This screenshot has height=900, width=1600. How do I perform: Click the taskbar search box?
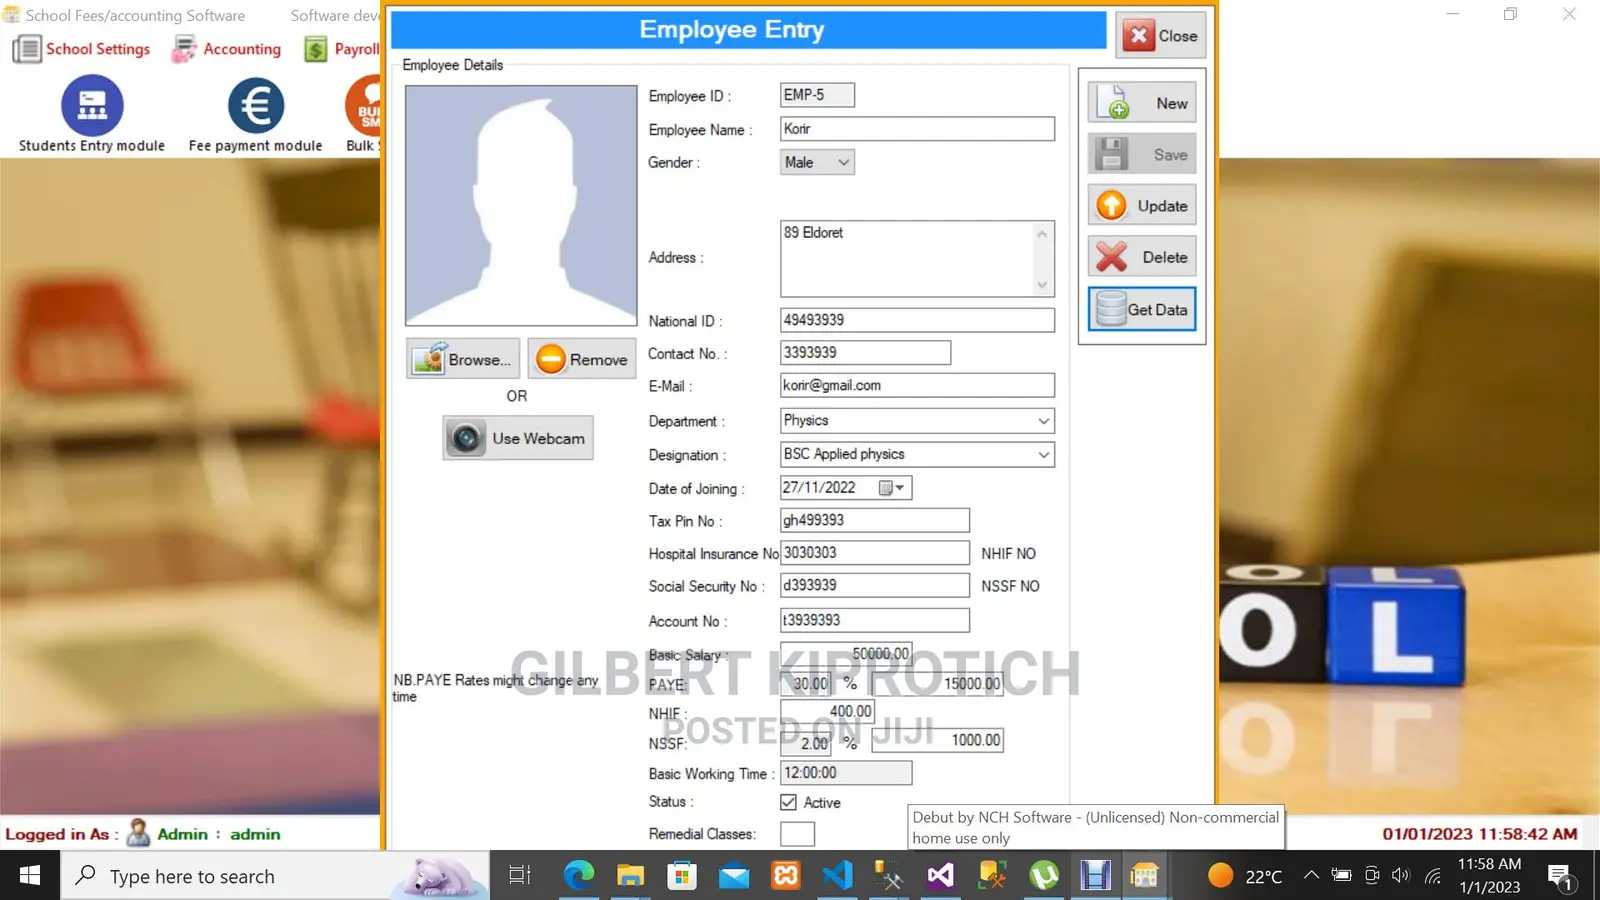277,876
